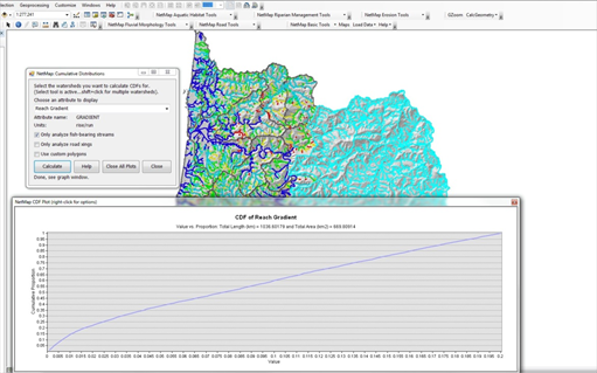Viewport: 597px width, 373px height.
Task: Click the map scale input box
Action: pos(42,15)
